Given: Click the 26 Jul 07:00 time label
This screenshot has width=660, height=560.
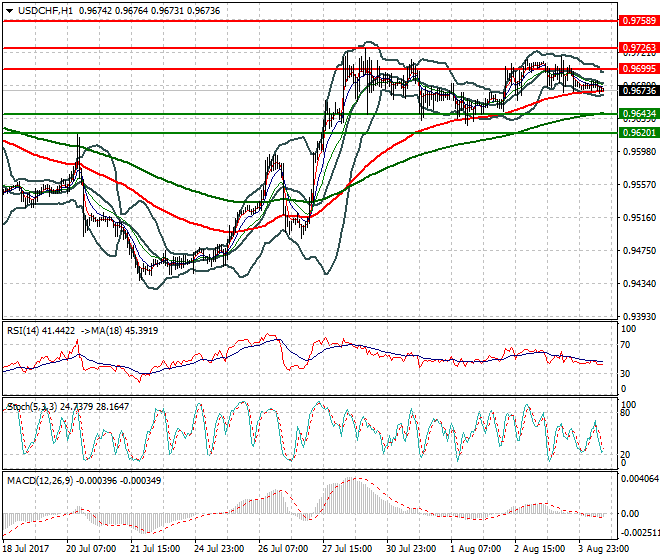Looking at the screenshot, I should click(x=283, y=549).
